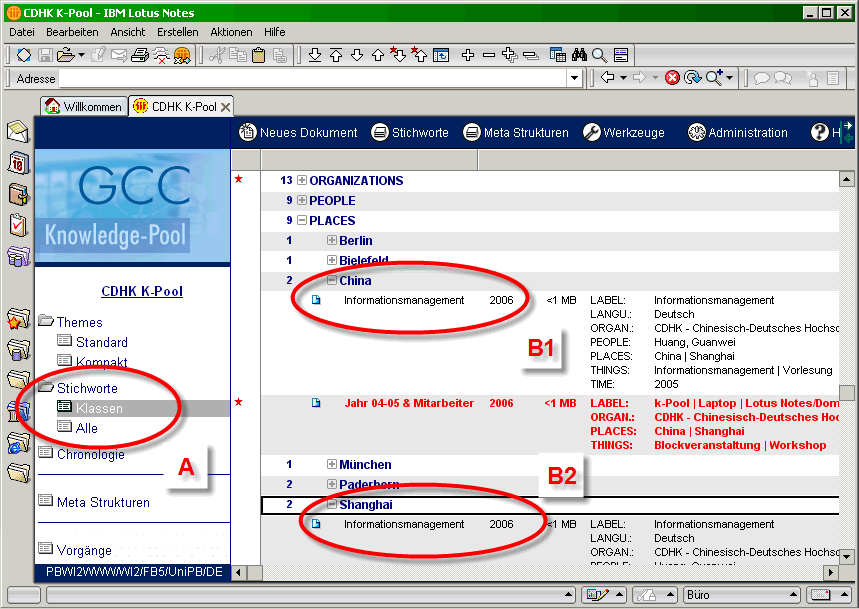
Task: Click the horizontal scrollbar right arrow
Action: 831,573
